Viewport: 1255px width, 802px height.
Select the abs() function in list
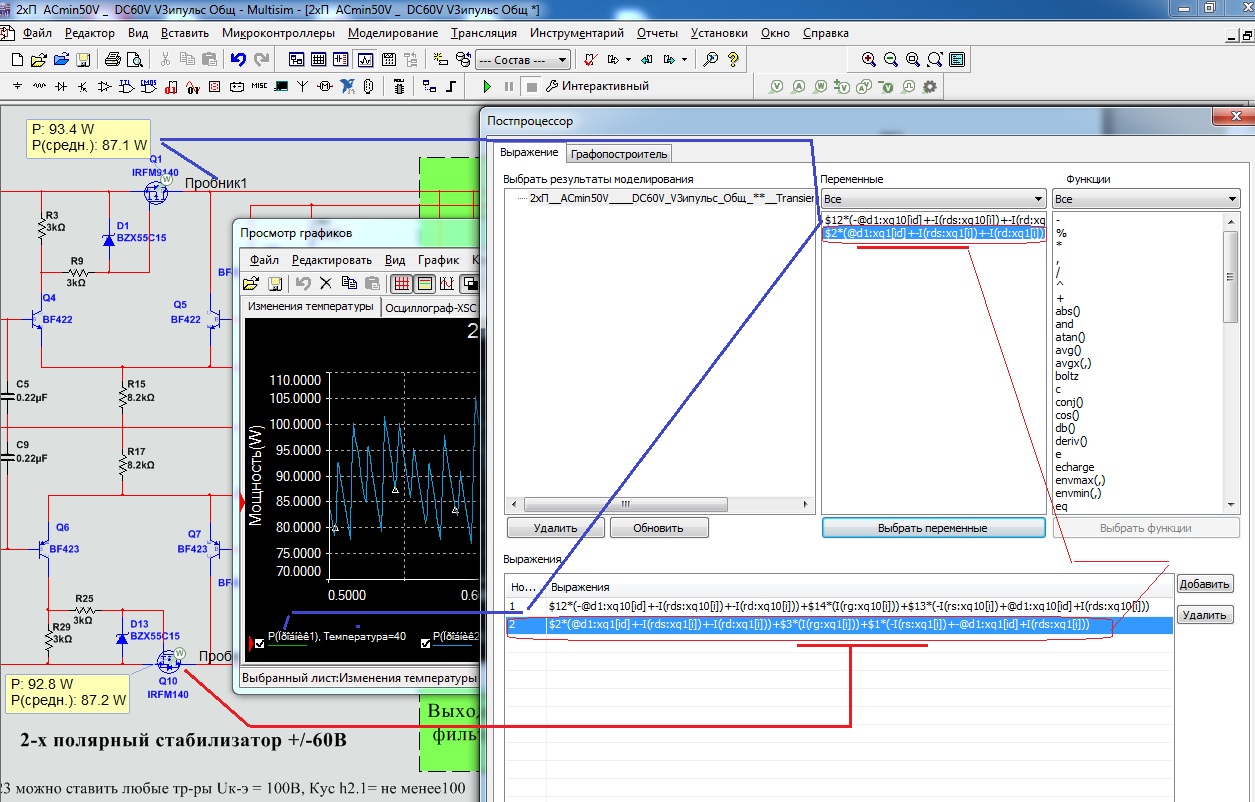[1070, 311]
